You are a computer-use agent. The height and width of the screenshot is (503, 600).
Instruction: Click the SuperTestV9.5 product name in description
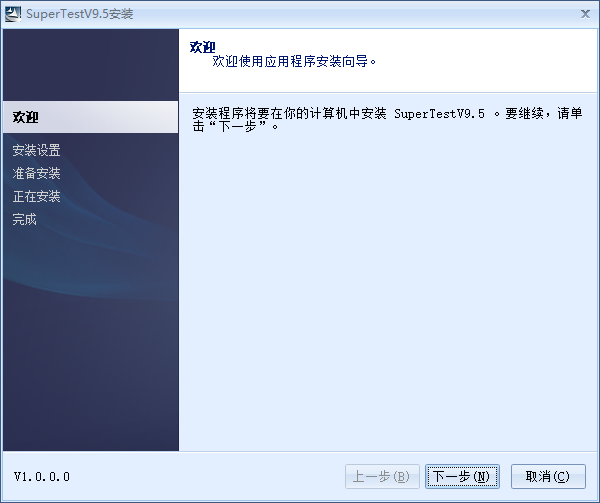[x=440, y=114]
